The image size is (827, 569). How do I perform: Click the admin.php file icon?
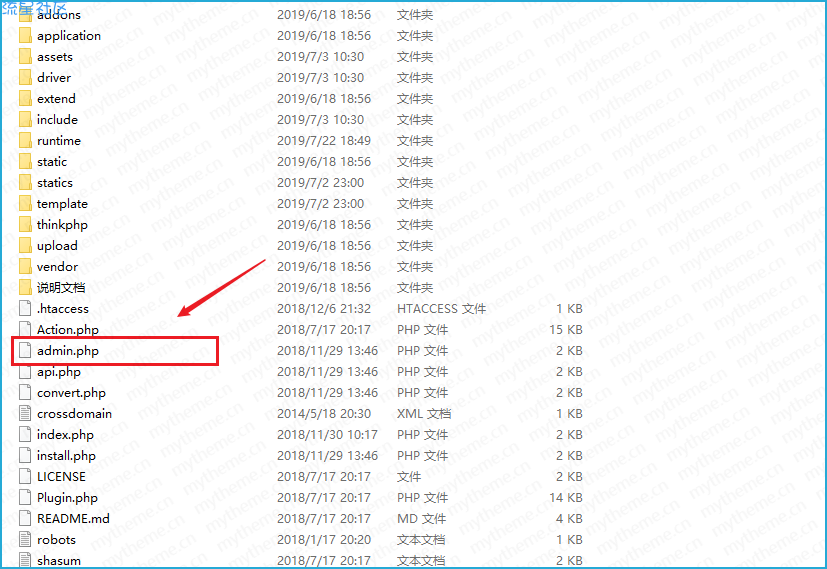pyautogui.click(x=25, y=351)
